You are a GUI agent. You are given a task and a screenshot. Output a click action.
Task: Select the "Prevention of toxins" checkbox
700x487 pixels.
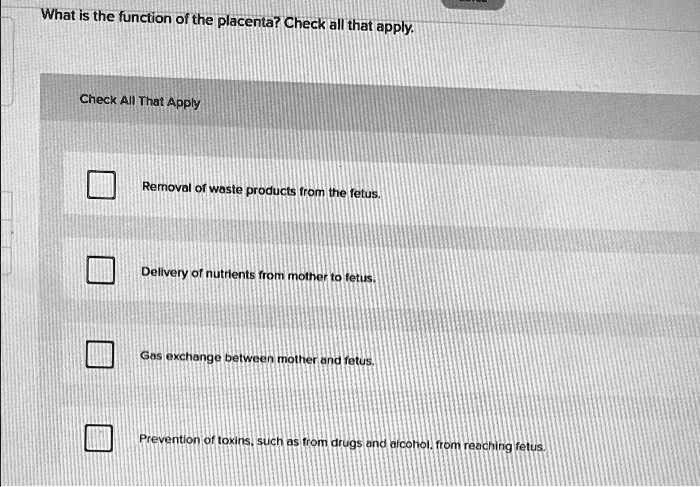tap(99, 438)
